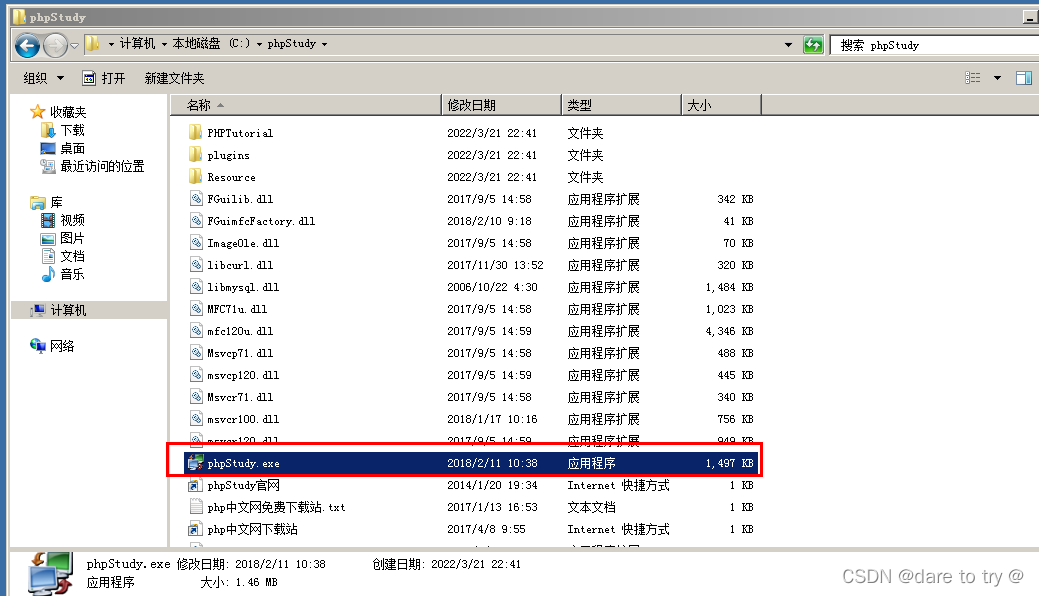Select mfc120u.dll file icon
The width and height of the screenshot is (1039, 596).
click(195, 330)
